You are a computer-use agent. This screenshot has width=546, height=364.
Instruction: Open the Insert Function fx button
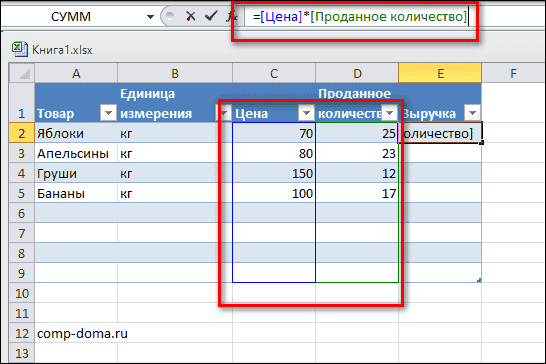pos(231,16)
